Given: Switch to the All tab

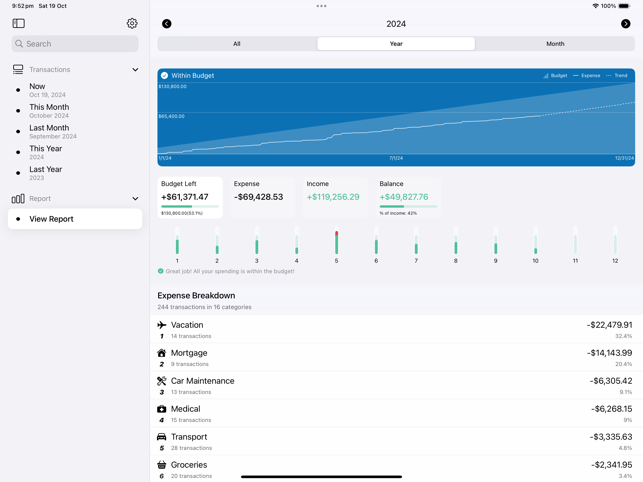Looking at the screenshot, I should pos(237,43).
